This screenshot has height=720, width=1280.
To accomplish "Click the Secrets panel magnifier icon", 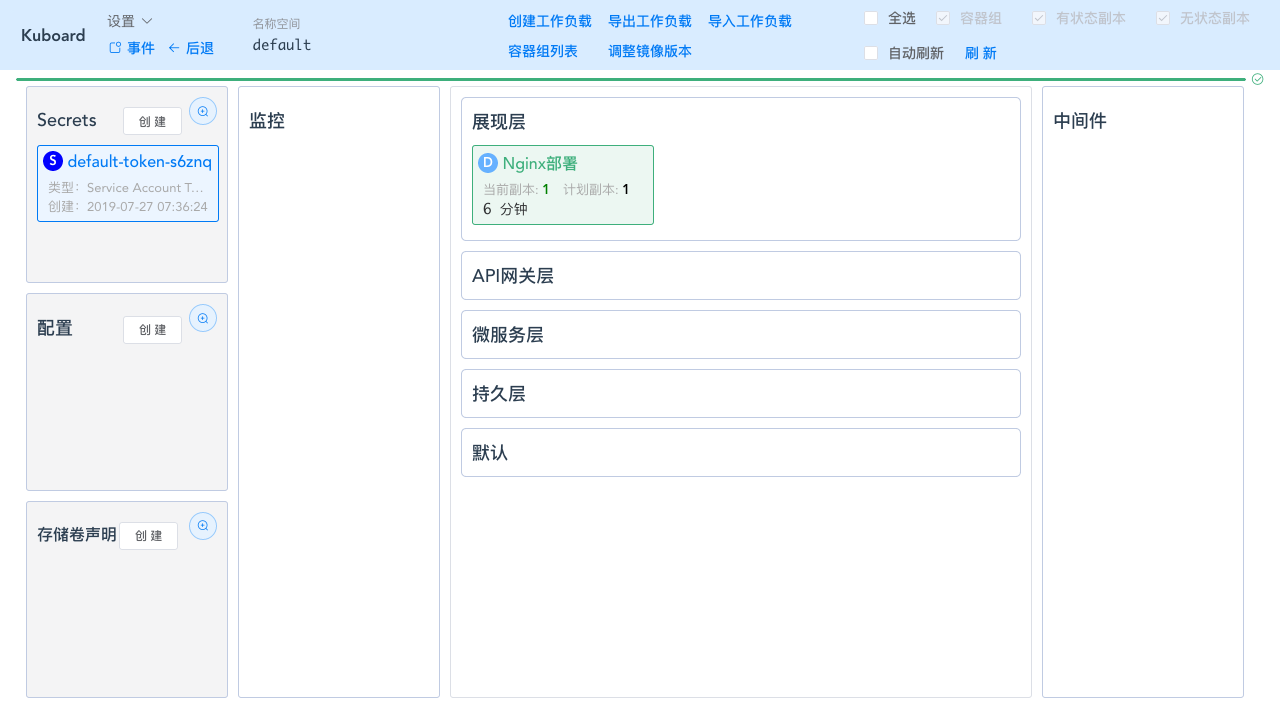I will pyautogui.click(x=203, y=111).
